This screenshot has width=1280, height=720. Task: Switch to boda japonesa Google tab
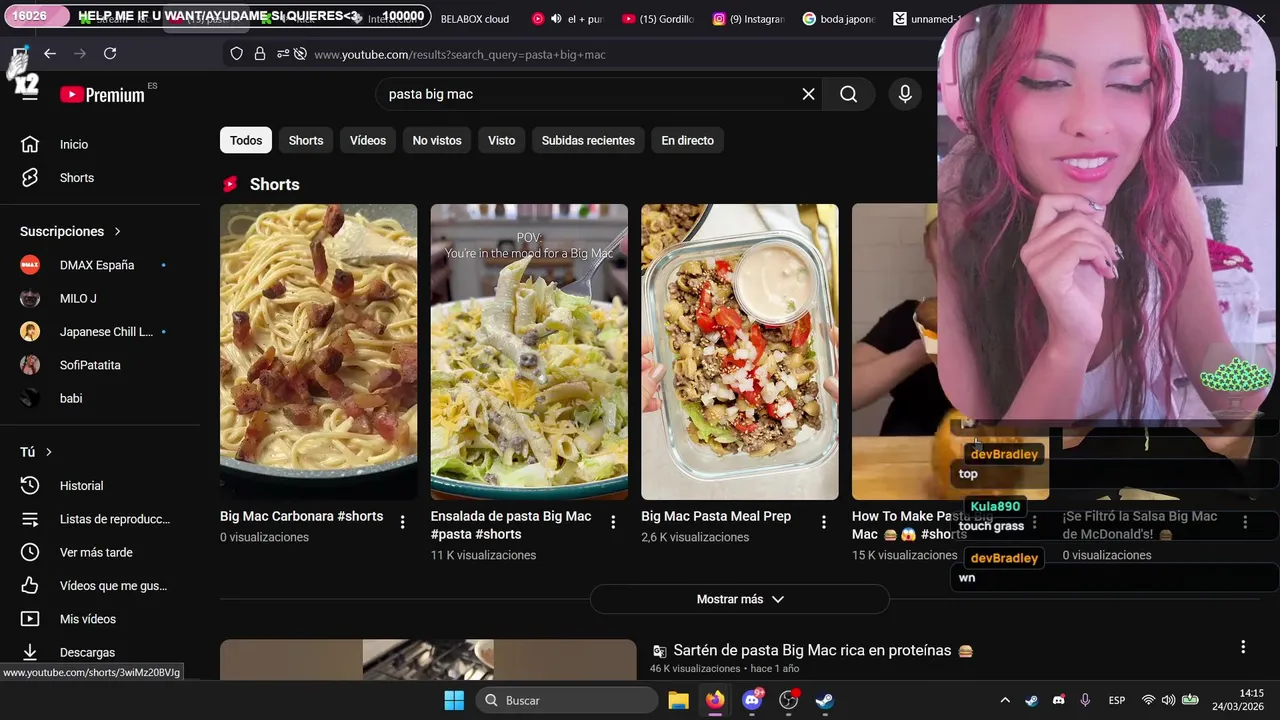click(x=838, y=19)
